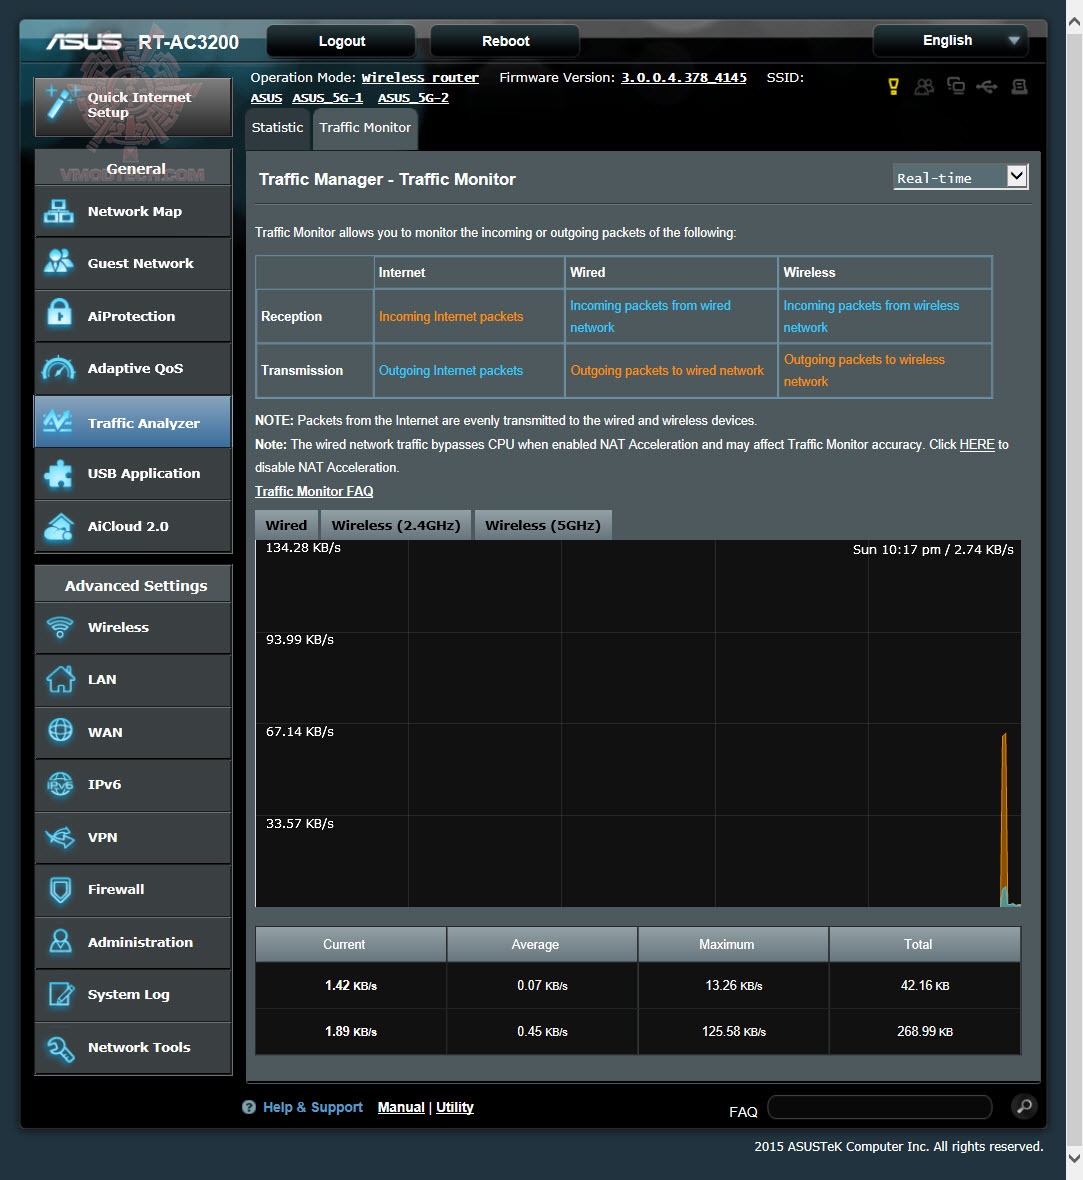Open the Traffic Monitor FAQ link
Viewport: 1083px width, 1180px height.
pos(314,491)
